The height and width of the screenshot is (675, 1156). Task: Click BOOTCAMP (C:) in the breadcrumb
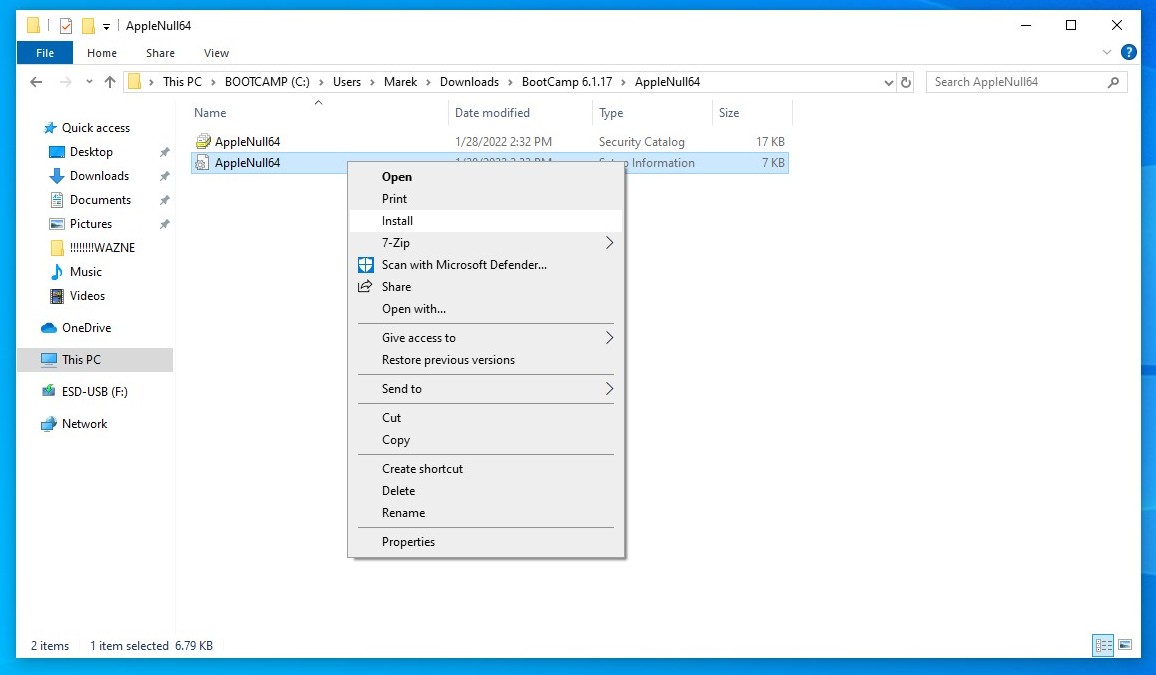(x=267, y=82)
